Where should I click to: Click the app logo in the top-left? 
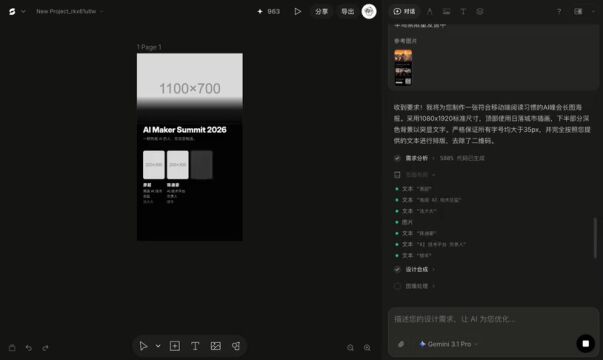click(x=12, y=12)
